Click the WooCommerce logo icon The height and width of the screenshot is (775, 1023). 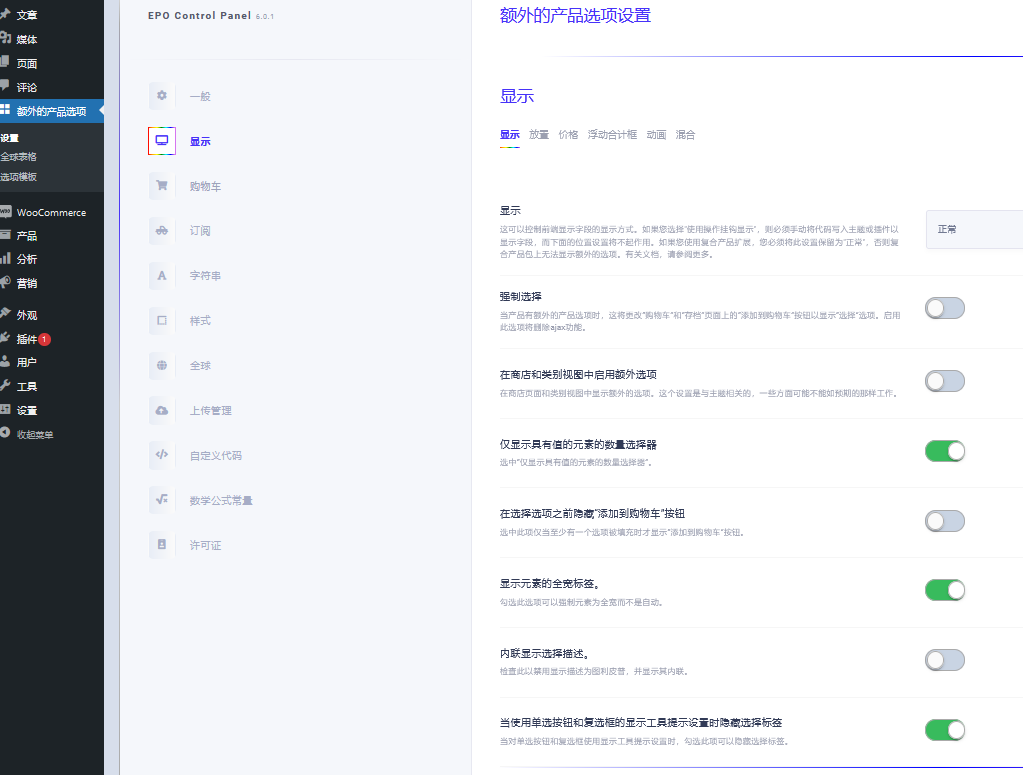(x=5, y=211)
